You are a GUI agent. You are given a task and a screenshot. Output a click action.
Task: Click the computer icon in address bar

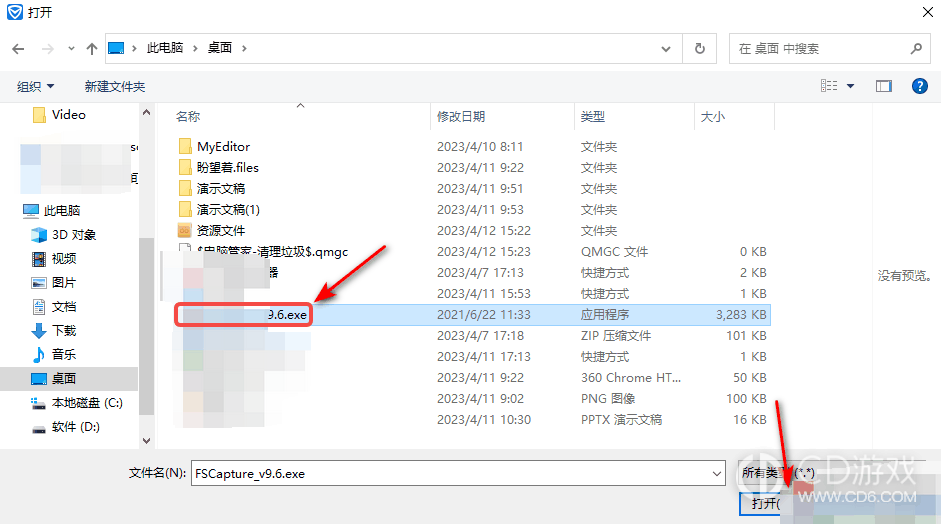(x=116, y=48)
